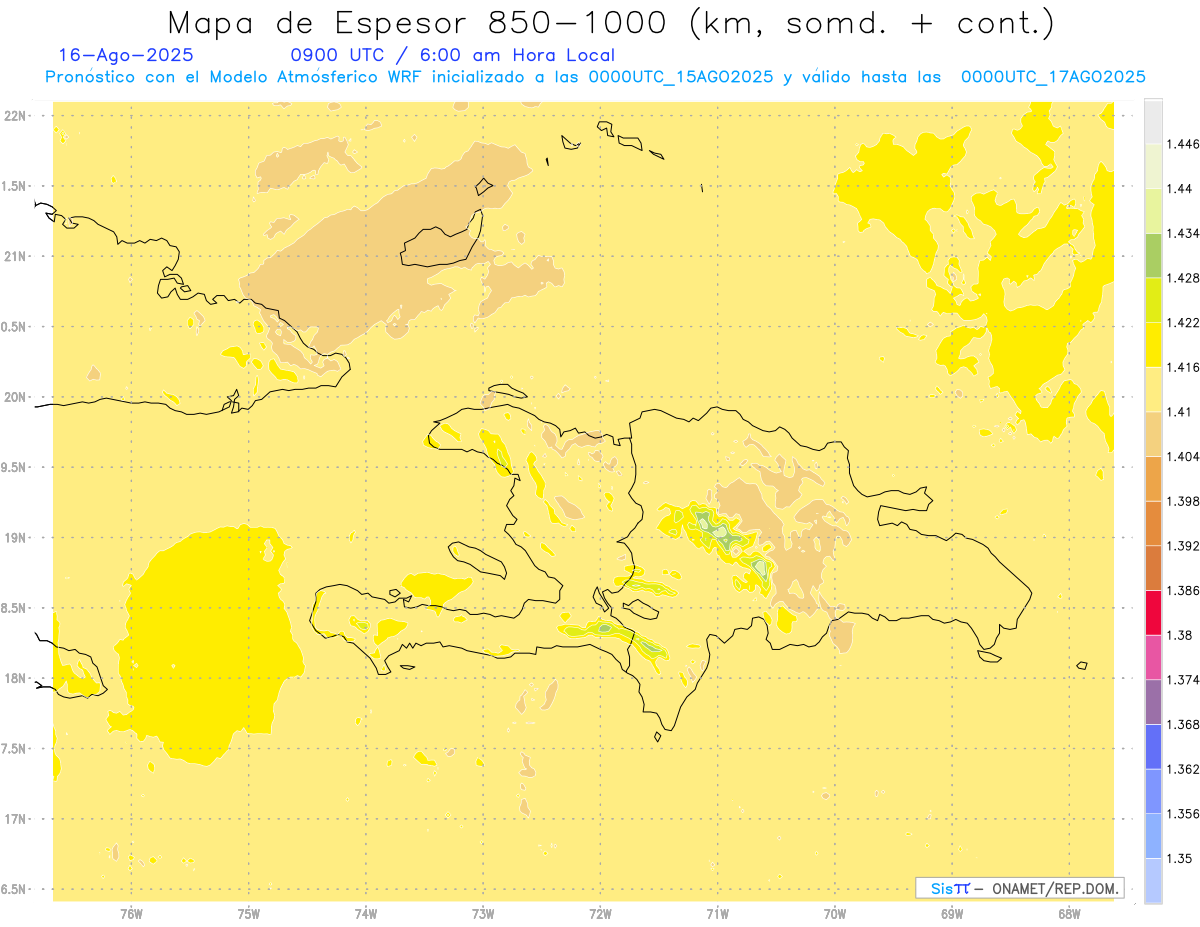Image resolution: width=1200 pixels, height=927 pixels.
Task: Click the '1.44' colorbar value
Action: pos(1180,188)
